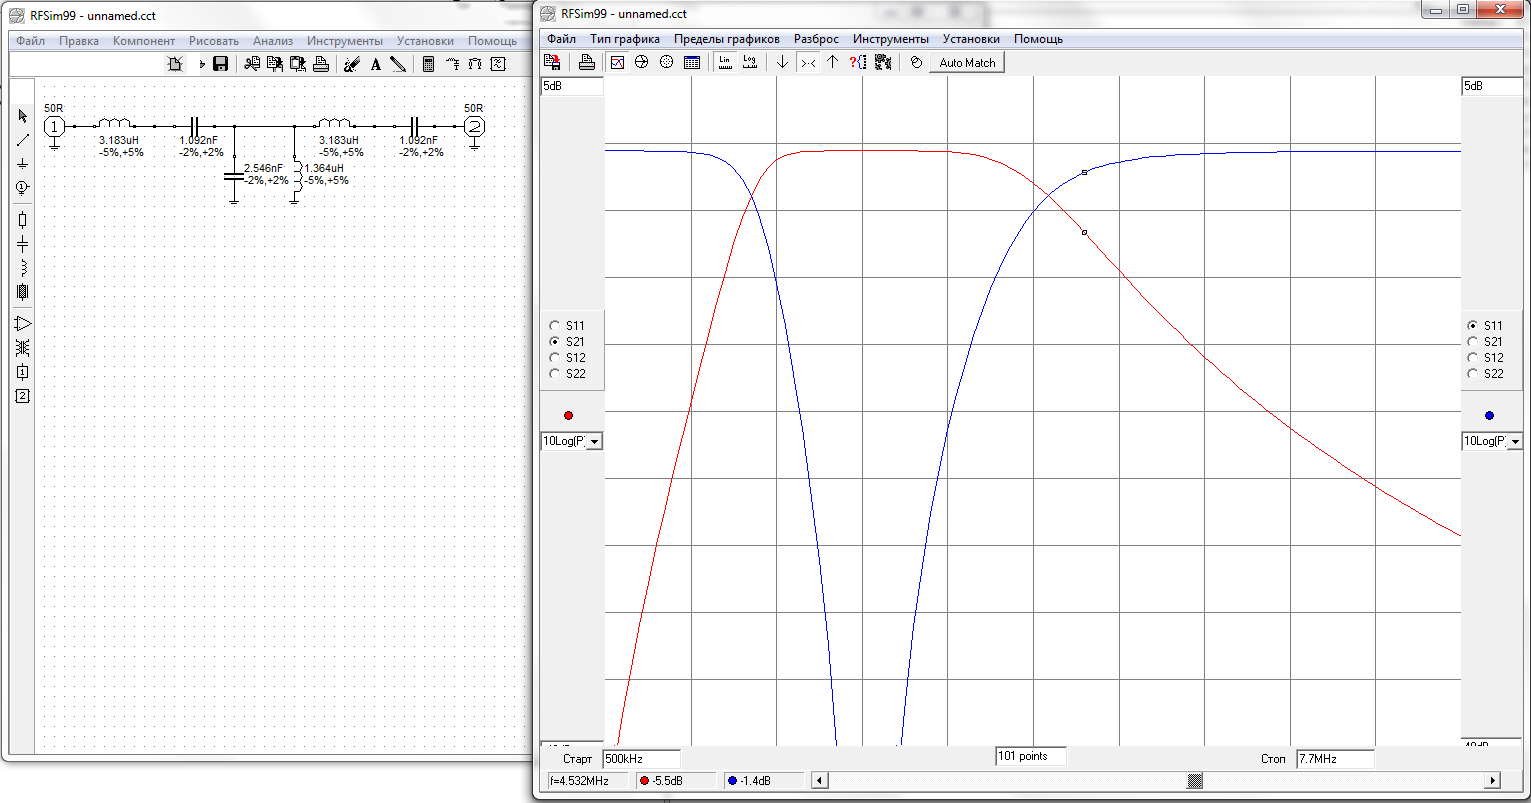
Task: Click the 2.546nF capacitor label in schematic
Action: click(263, 168)
